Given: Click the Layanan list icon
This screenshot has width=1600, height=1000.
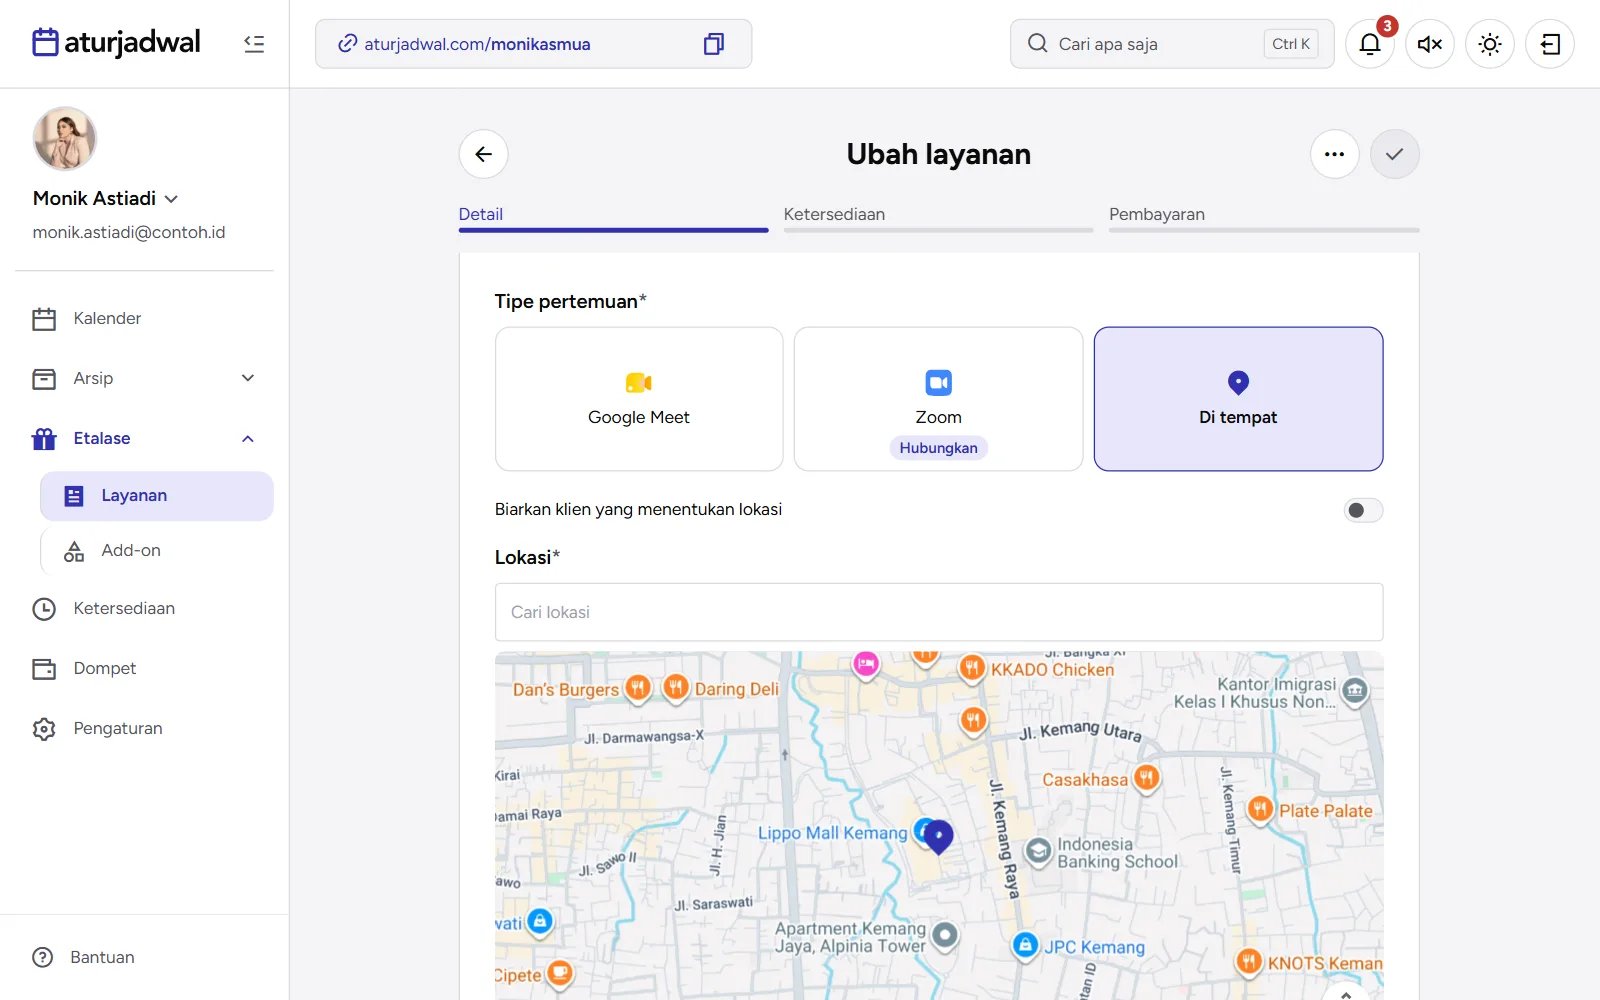Looking at the screenshot, I should (x=74, y=496).
